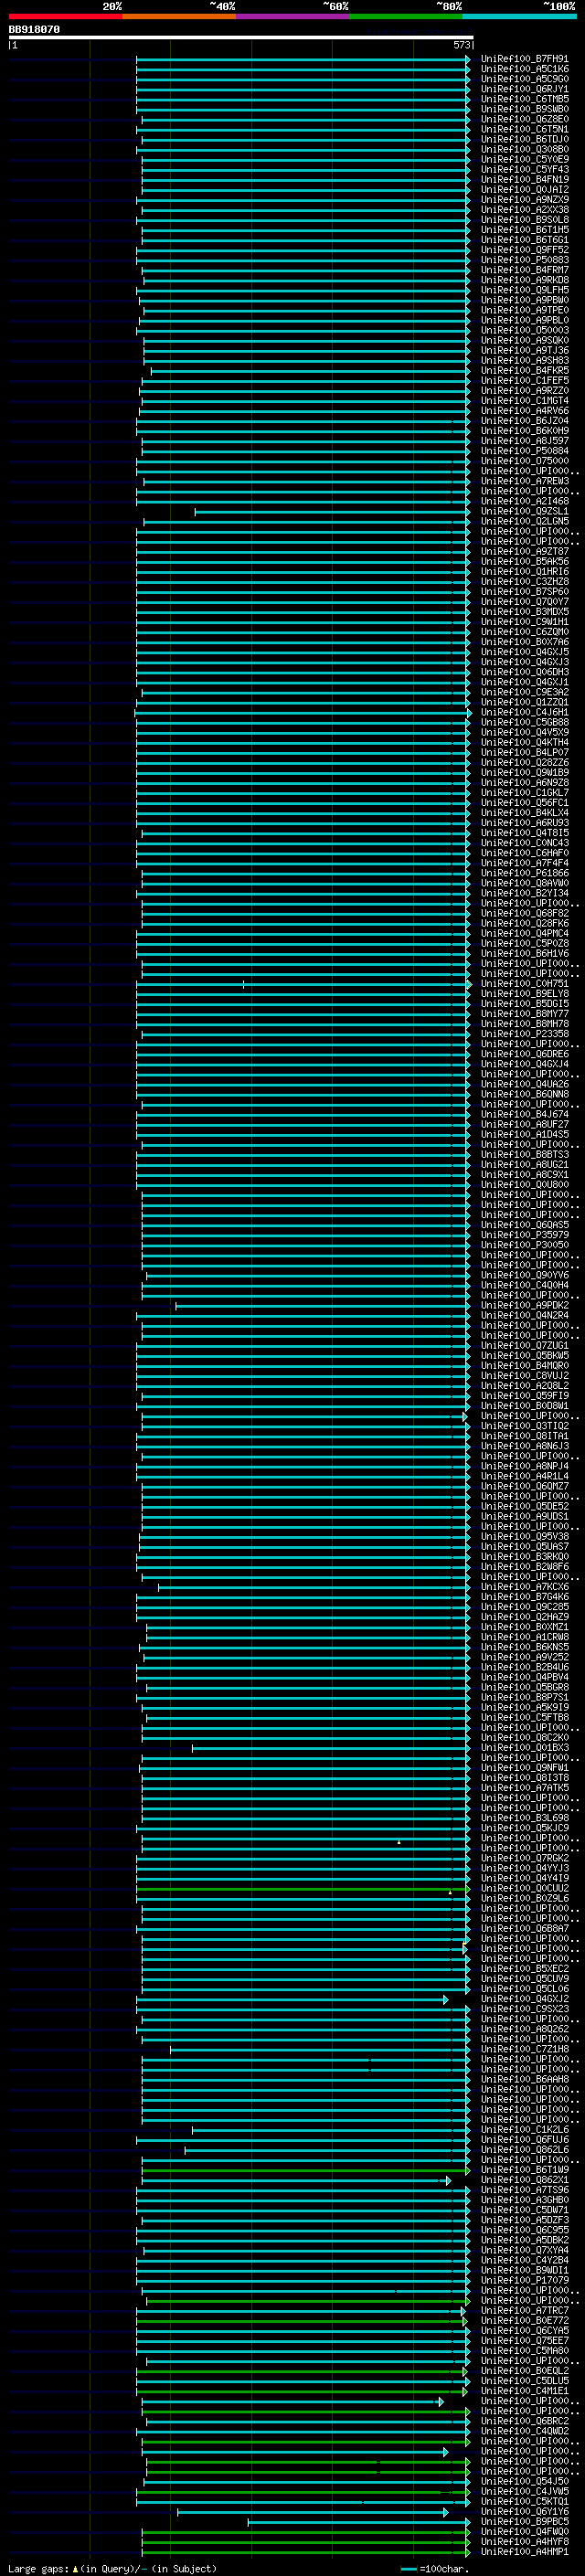Select hit UniRef100_C0H751
The image size is (585, 2576).
coord(524,984)
